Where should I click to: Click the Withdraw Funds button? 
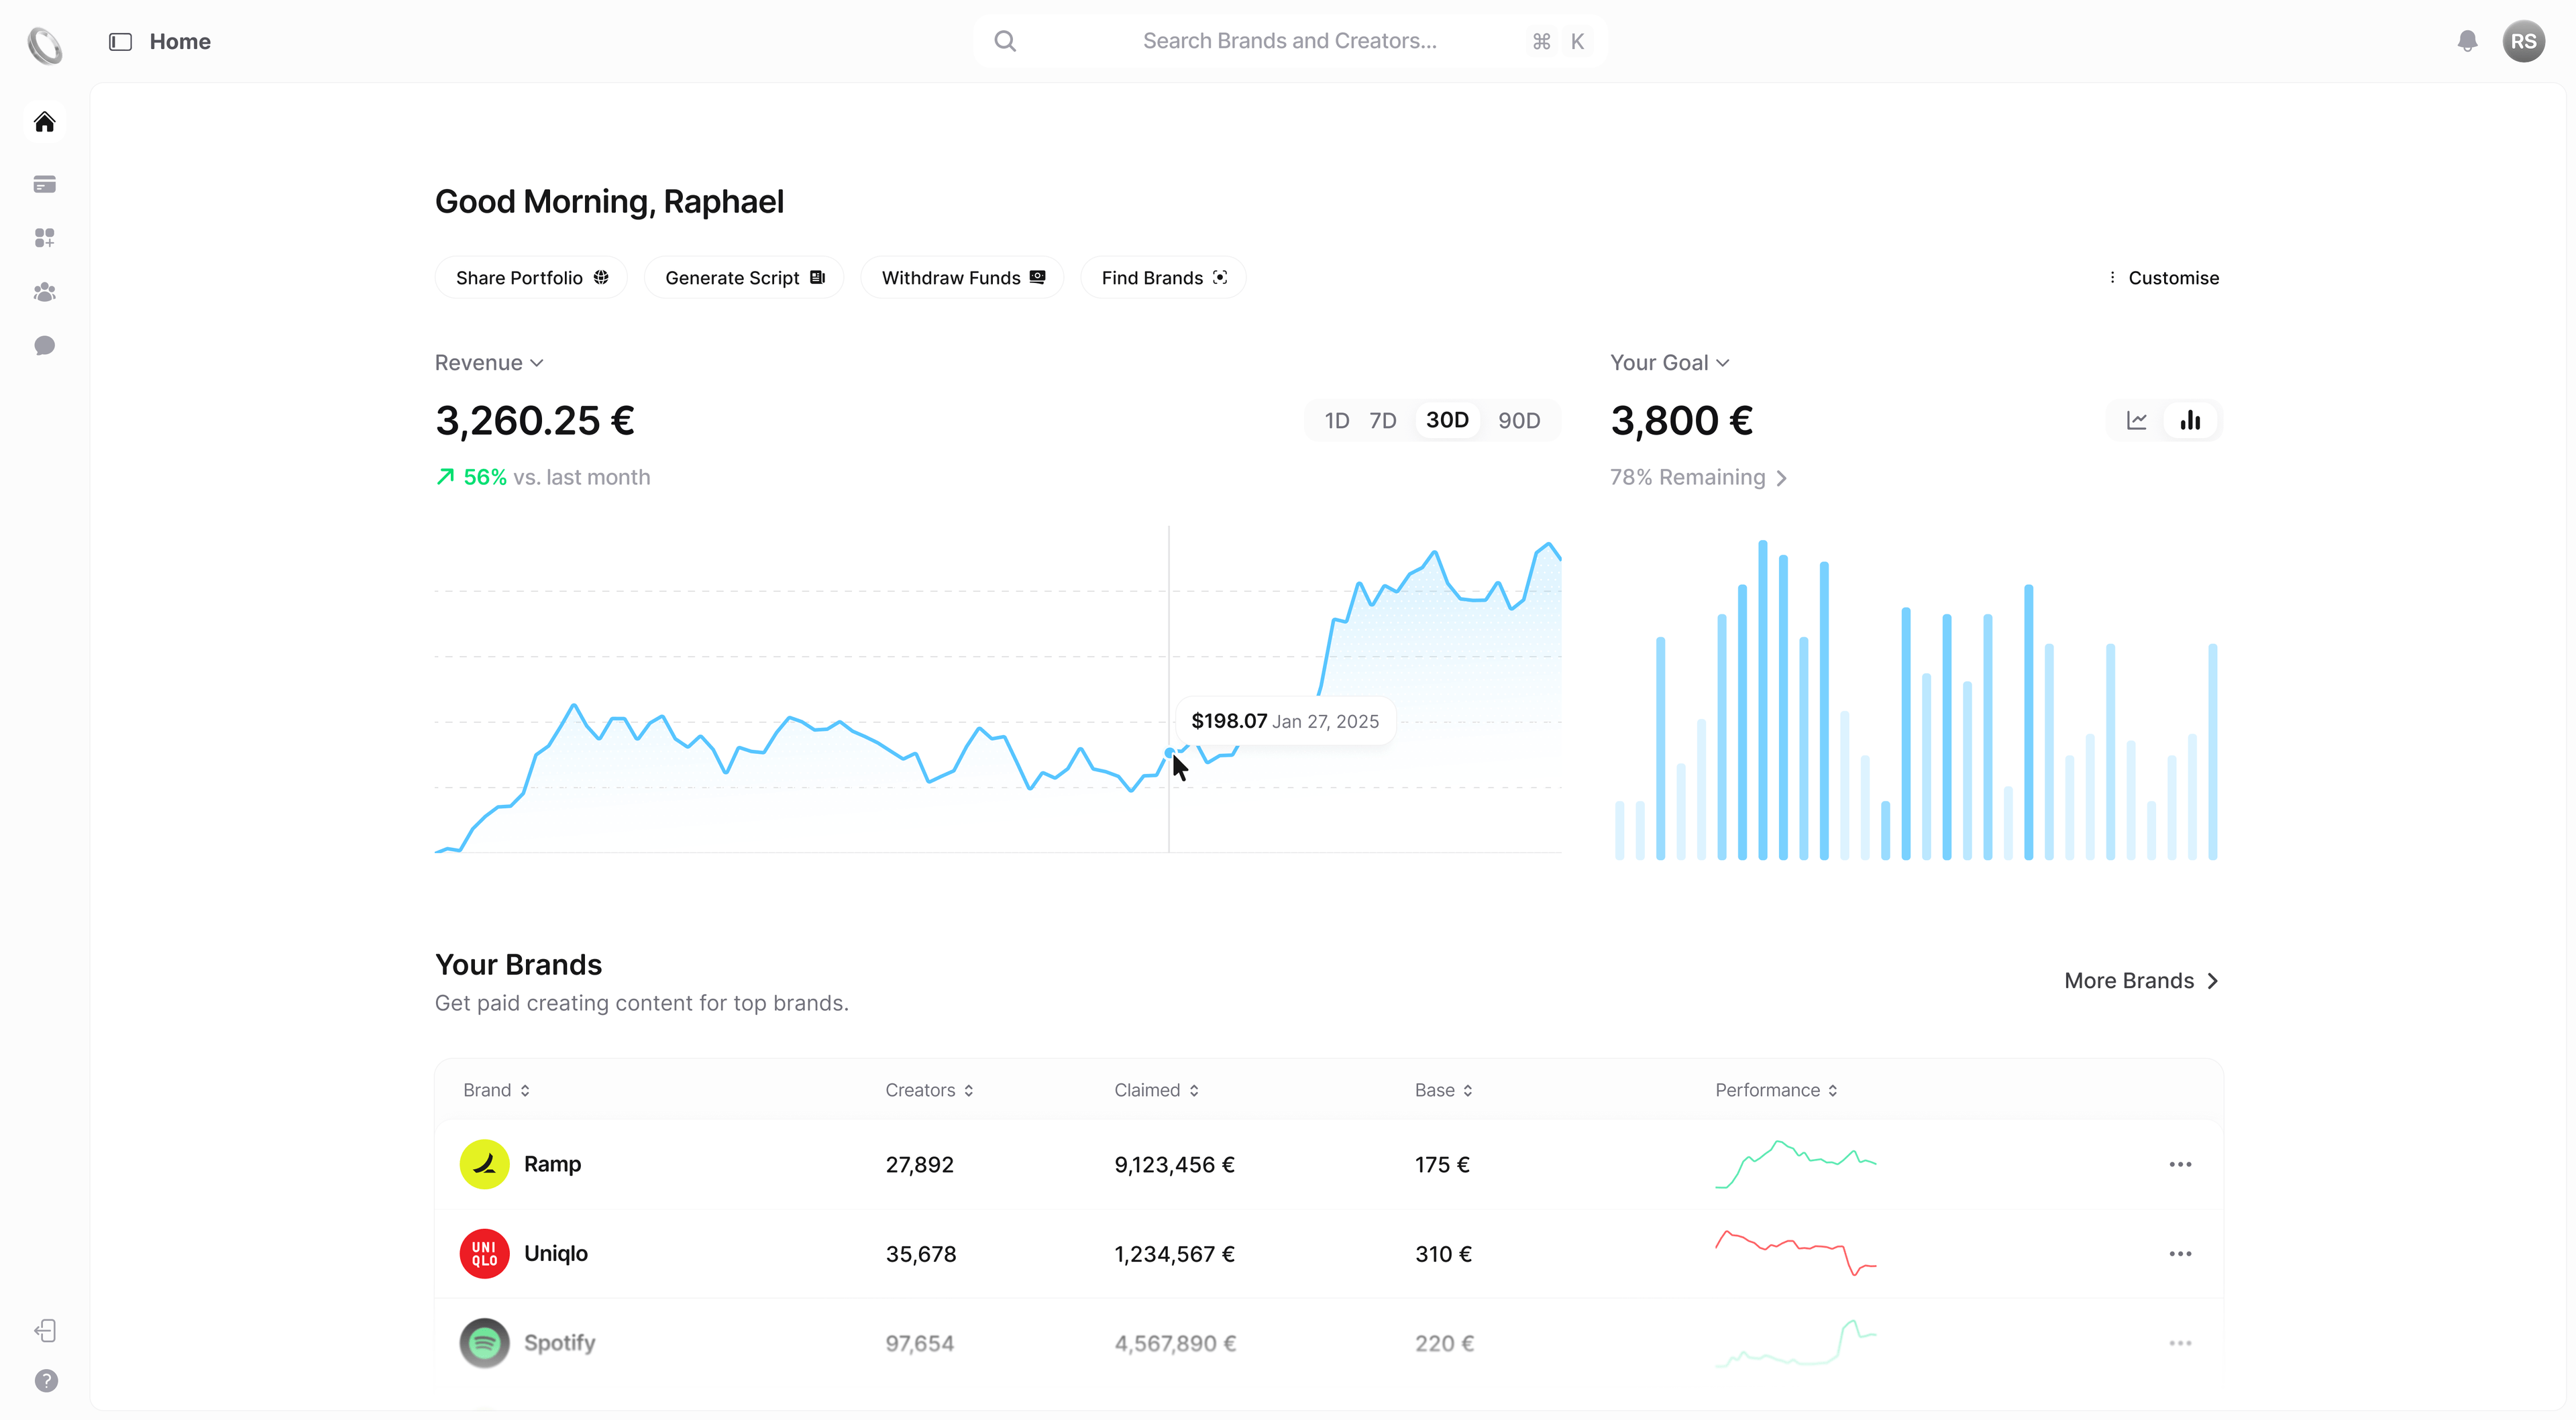click(962, 278)
